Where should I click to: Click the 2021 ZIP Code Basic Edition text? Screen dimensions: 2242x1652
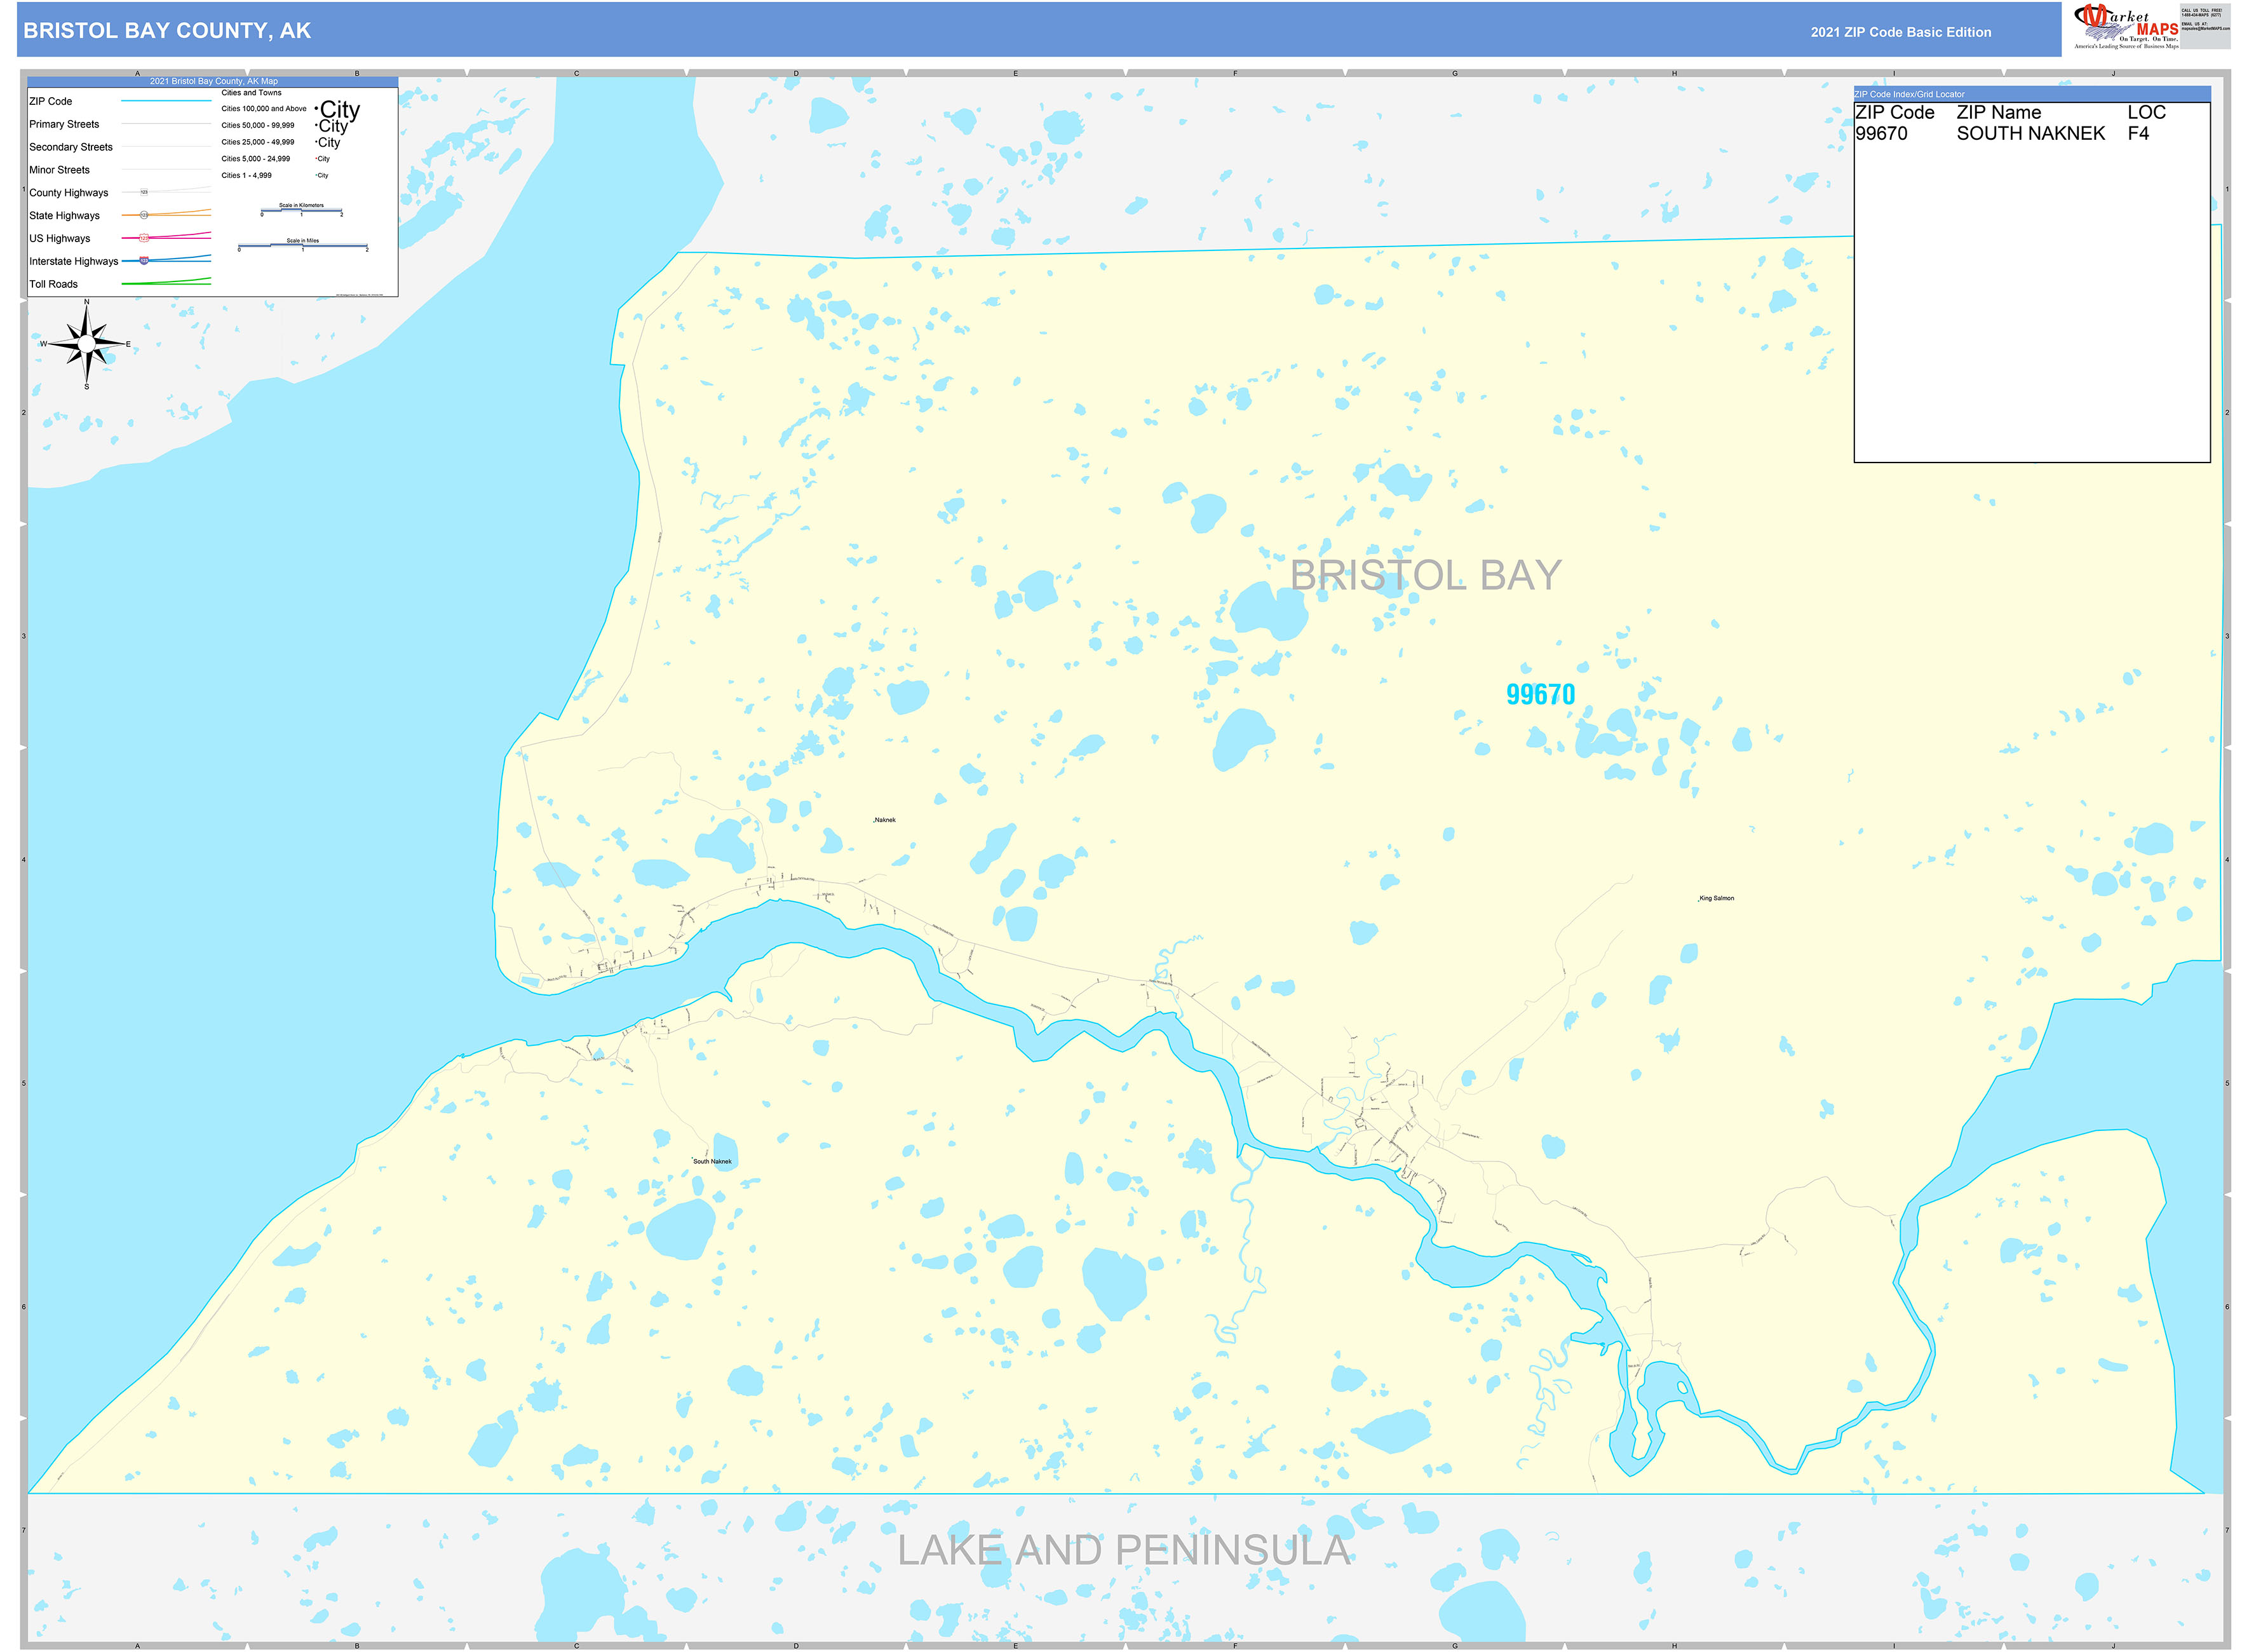pyautogui.click(x=1900, y=32)
